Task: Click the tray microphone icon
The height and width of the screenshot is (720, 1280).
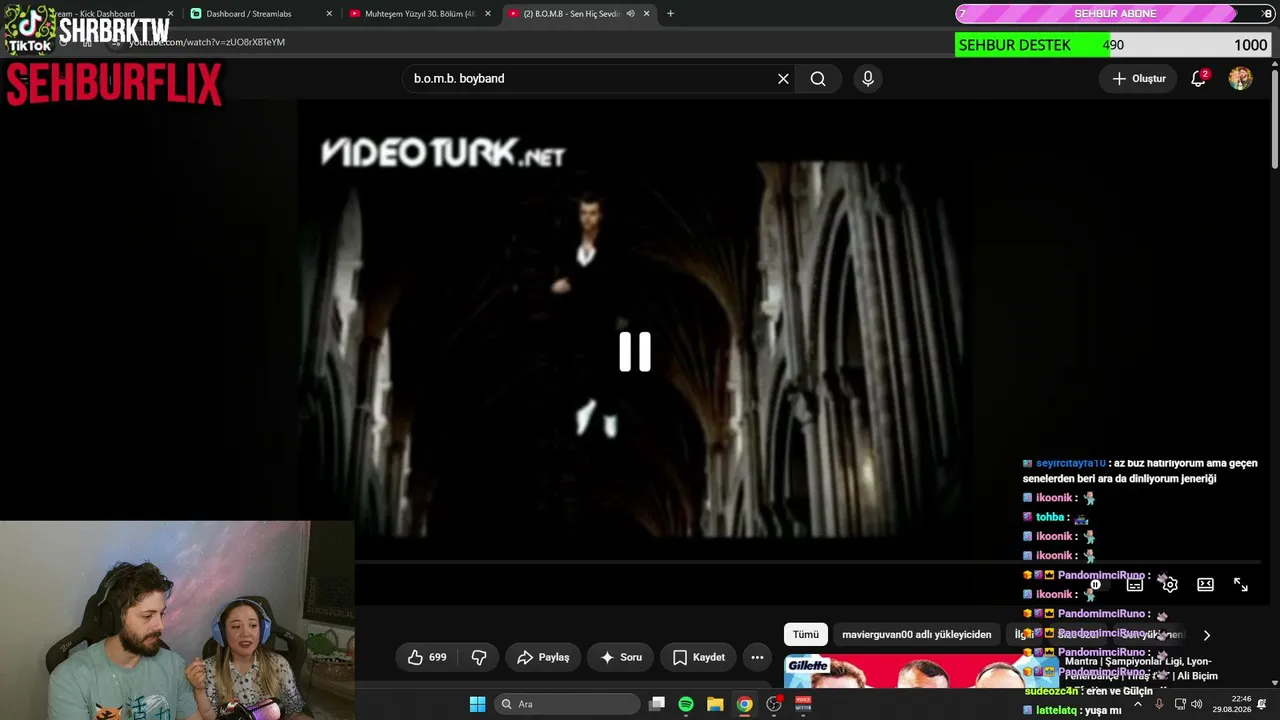Action: point(1159,704)
